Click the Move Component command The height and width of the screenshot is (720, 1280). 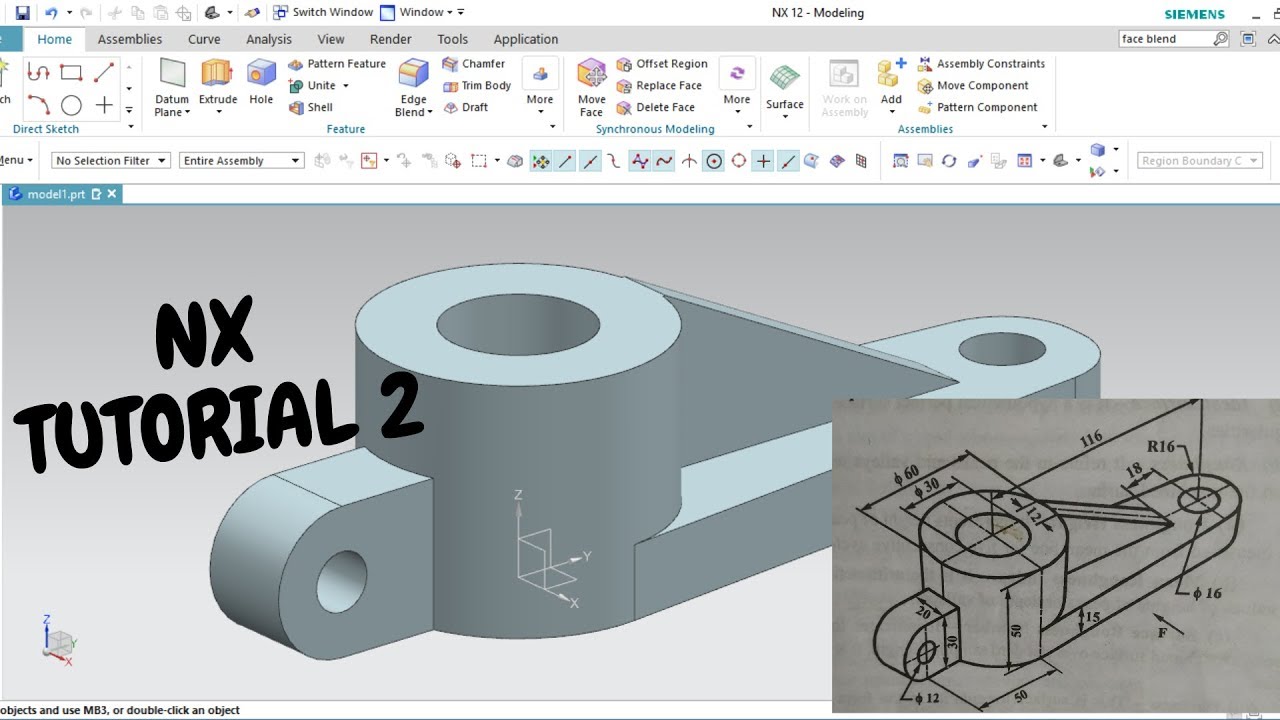pos(973,86)
